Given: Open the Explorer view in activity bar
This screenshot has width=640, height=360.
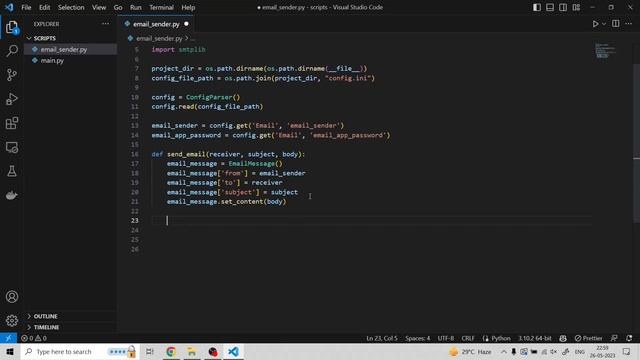Looking at the screenshot, I should pyautogui.click(x=12, y=27).
